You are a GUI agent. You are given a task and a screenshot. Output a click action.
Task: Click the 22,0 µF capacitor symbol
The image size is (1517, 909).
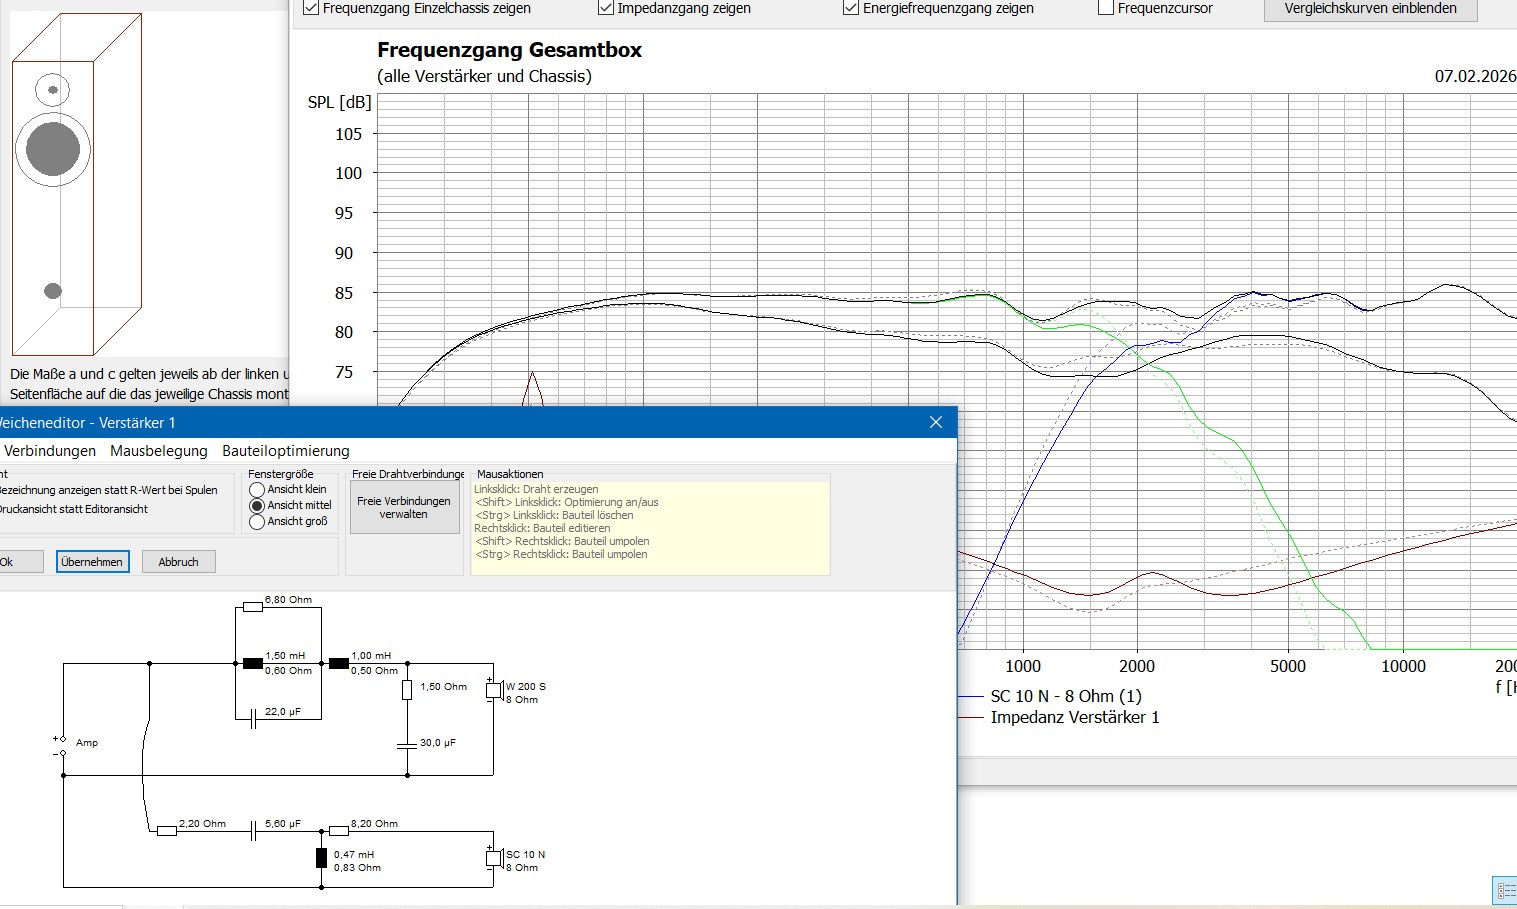point(253,719)
